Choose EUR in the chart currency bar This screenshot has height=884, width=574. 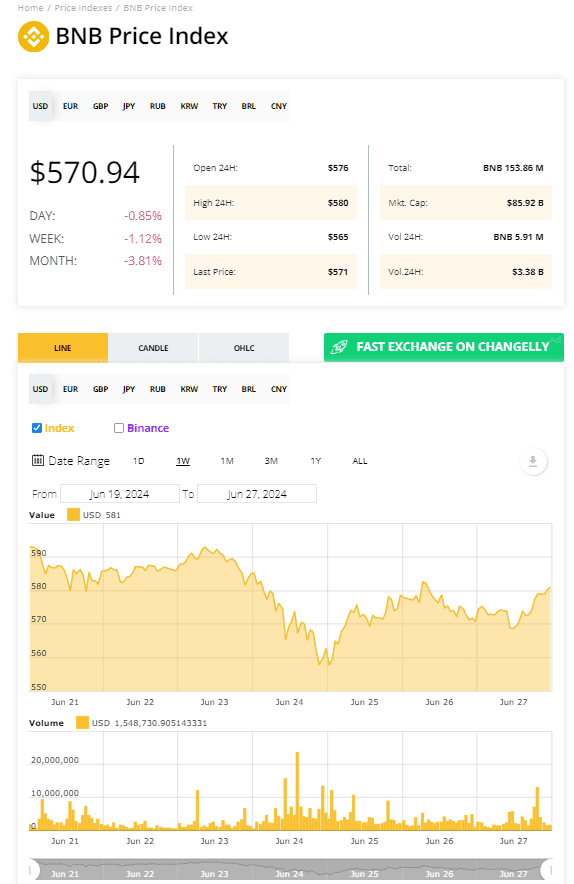(x=70, y=389)
